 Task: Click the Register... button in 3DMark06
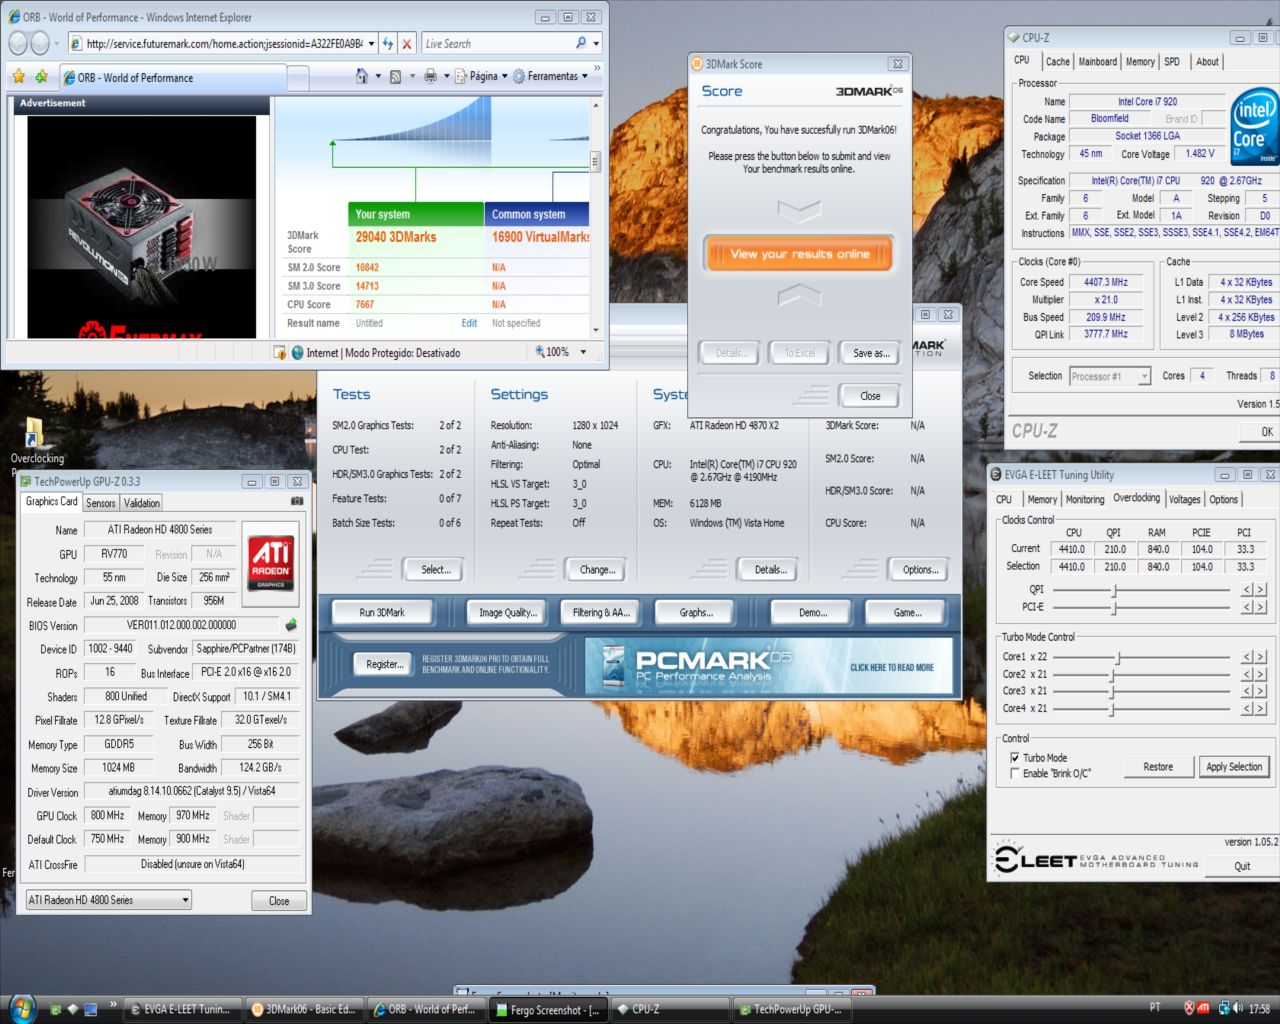[384, 664]
